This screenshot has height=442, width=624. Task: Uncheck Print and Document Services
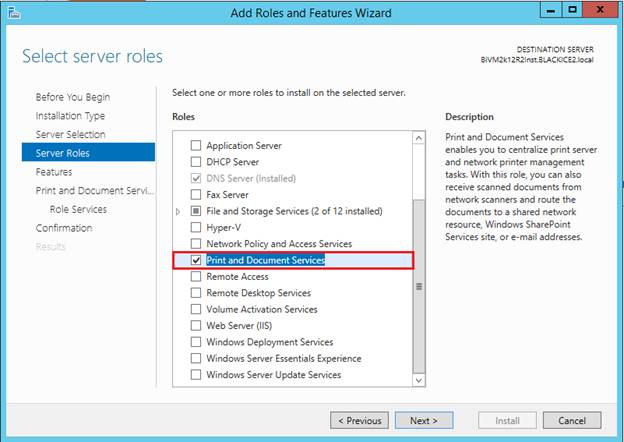tap(196, 260)
